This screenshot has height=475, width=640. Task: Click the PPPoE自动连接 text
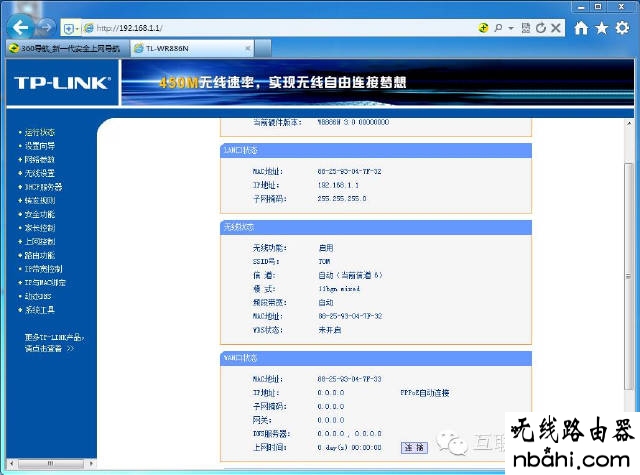(x=425, y=393)
